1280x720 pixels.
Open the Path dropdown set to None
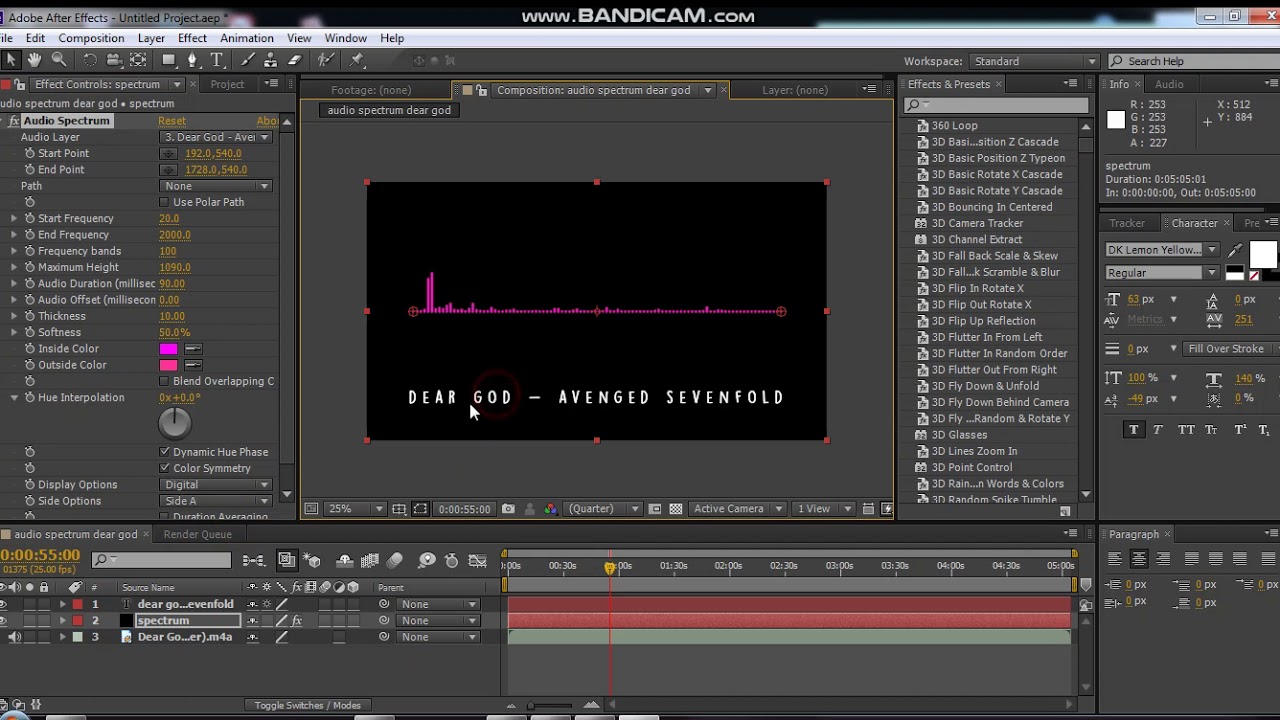[x=216, y=186]
